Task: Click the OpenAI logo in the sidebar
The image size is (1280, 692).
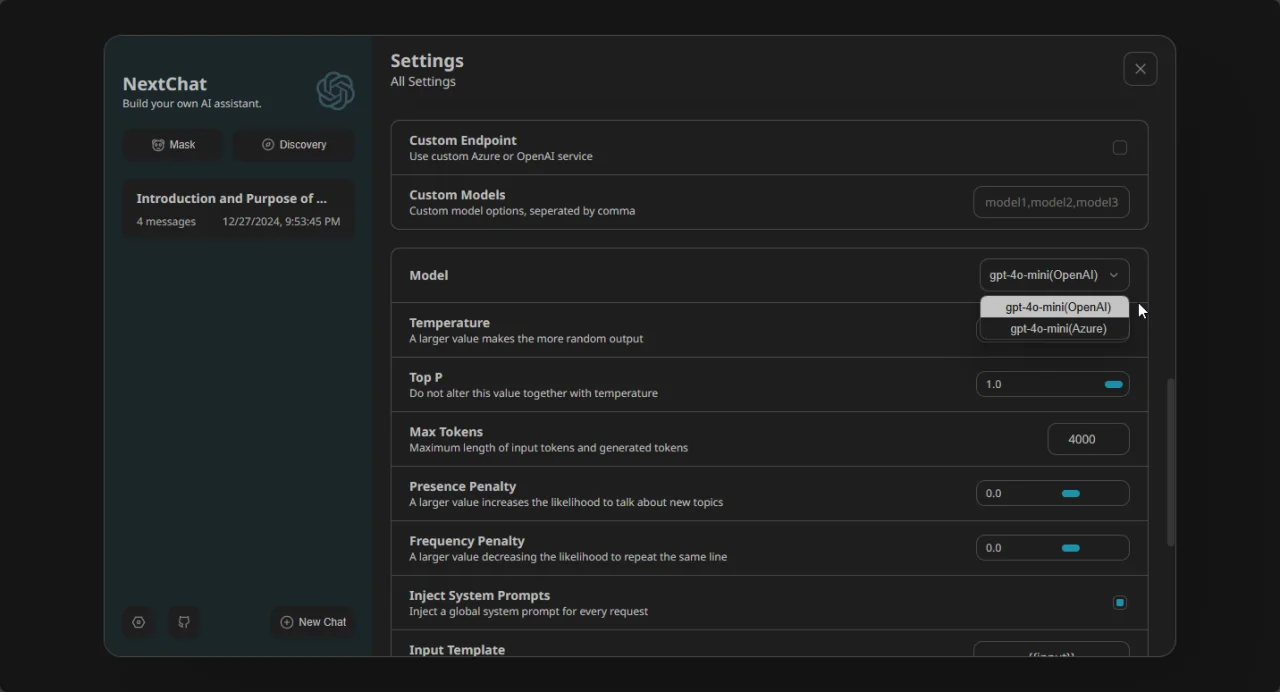Action: point(335,91)
